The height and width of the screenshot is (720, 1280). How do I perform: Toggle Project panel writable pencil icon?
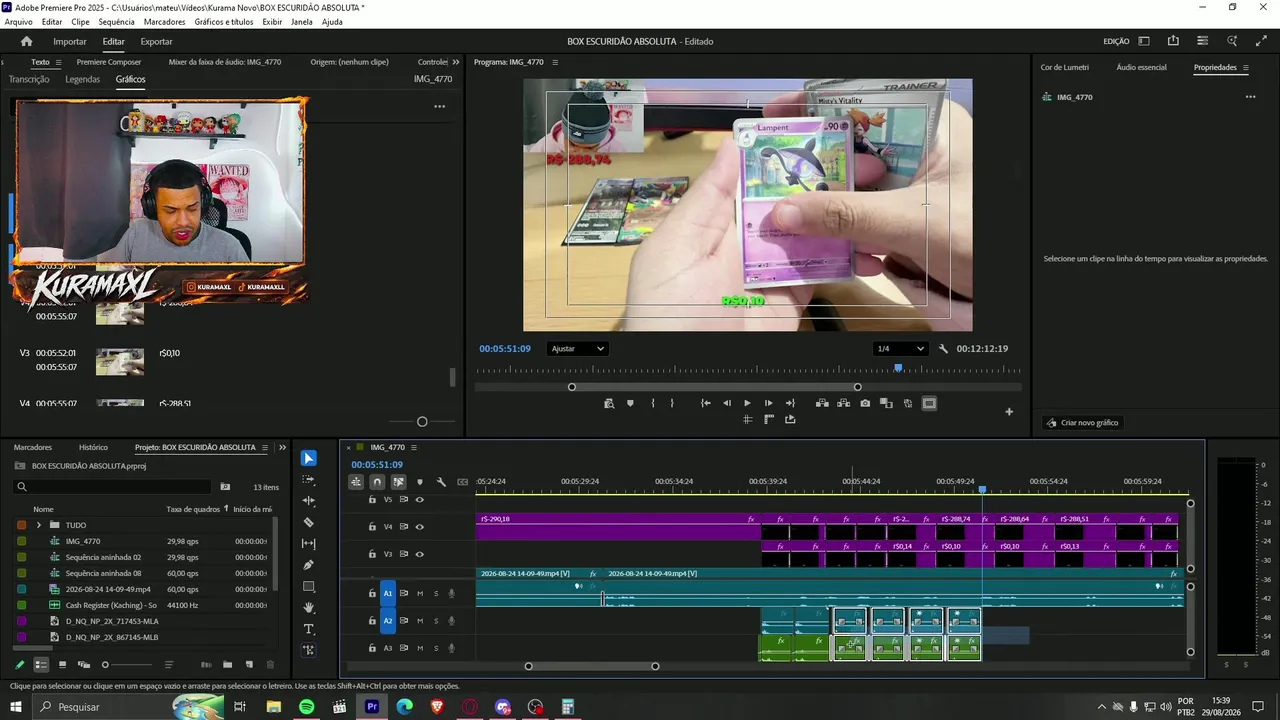[x=20, y=664]
